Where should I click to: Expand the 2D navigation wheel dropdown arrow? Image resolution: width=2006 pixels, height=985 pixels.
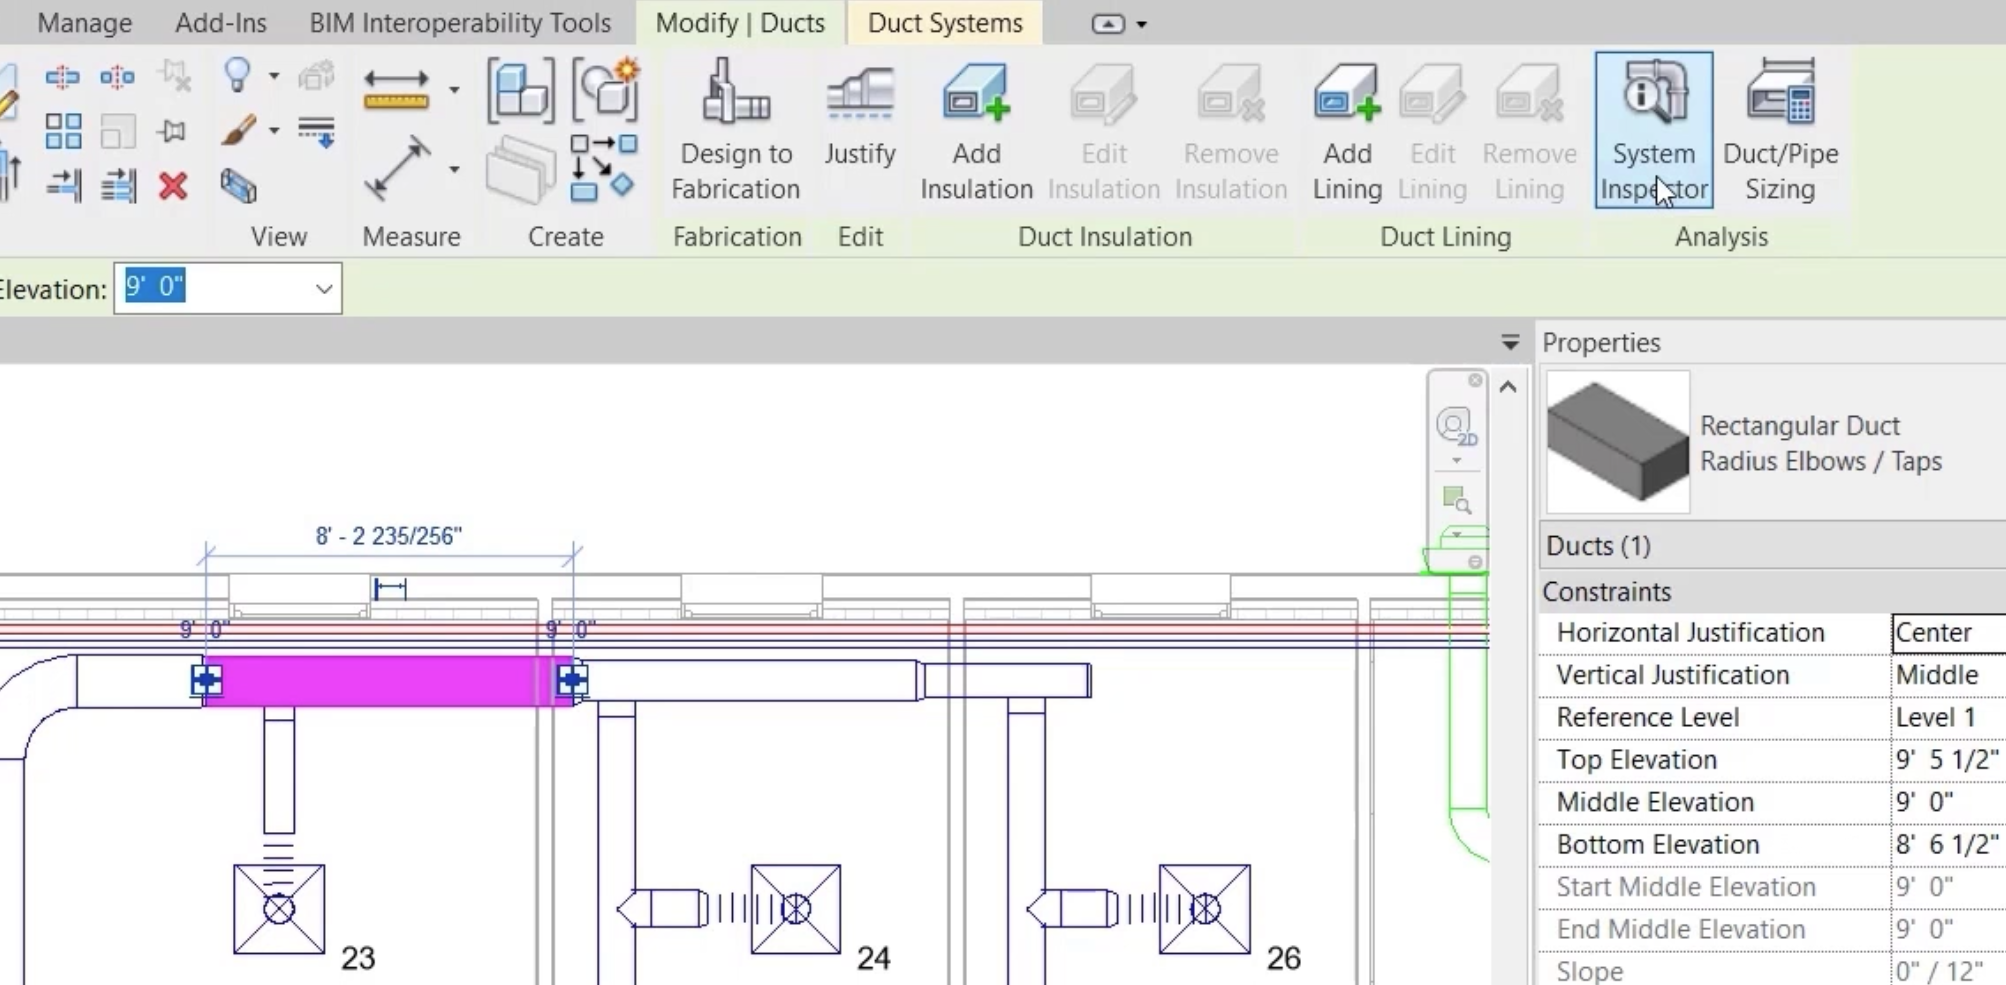[x=1457, y=461]
